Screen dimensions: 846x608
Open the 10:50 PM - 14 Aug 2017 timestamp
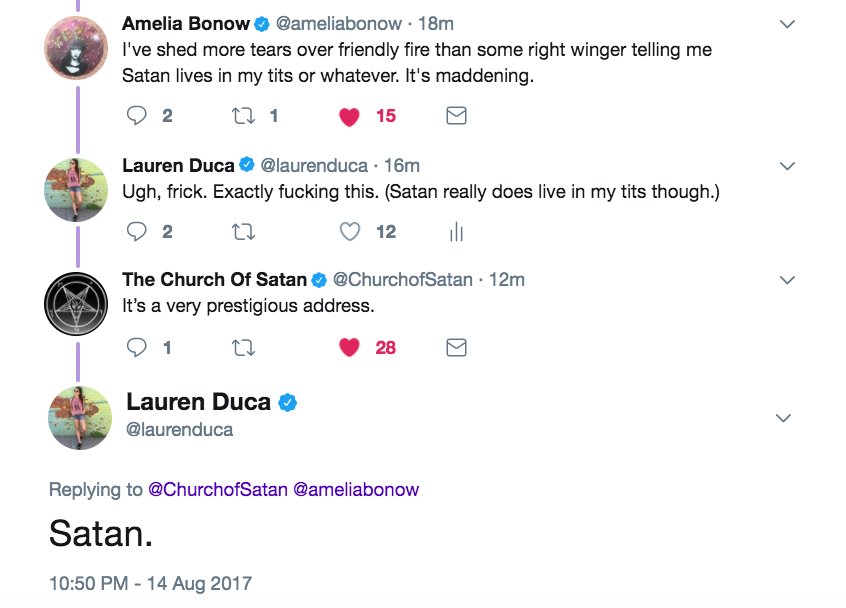point(151,582)
